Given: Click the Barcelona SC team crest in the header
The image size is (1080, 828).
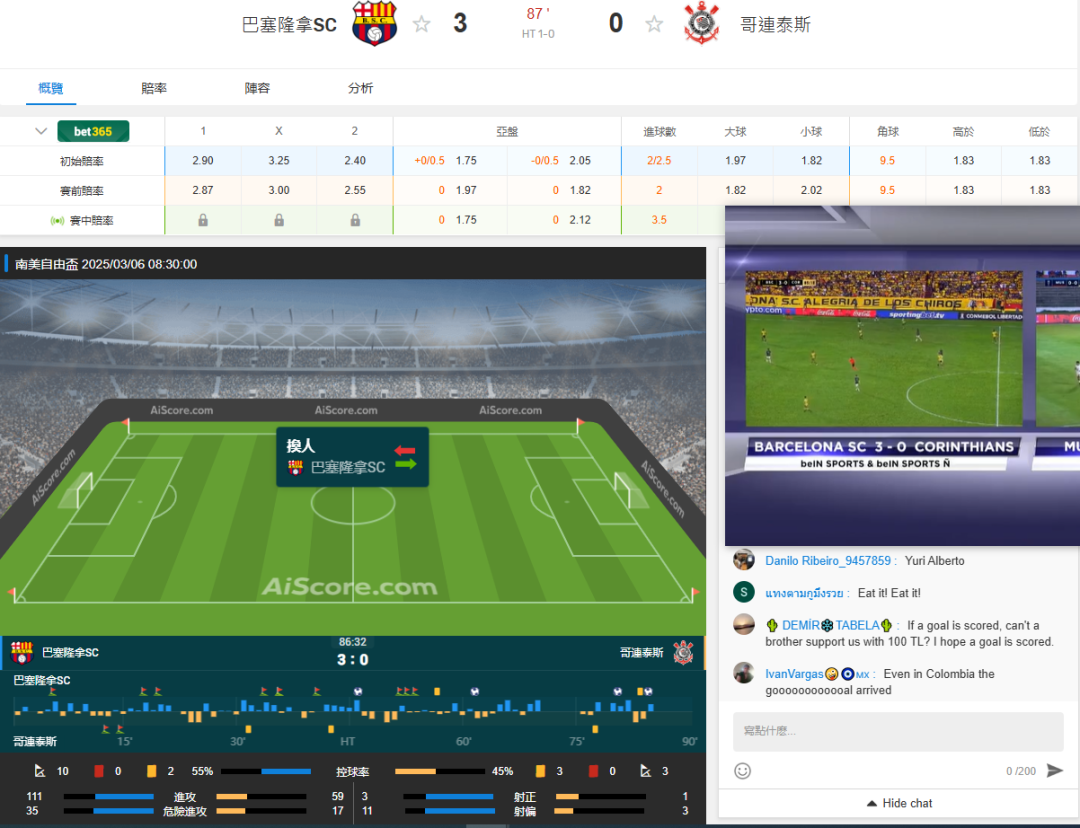Looking at the screenshot, I should click(x=374, y=23).
